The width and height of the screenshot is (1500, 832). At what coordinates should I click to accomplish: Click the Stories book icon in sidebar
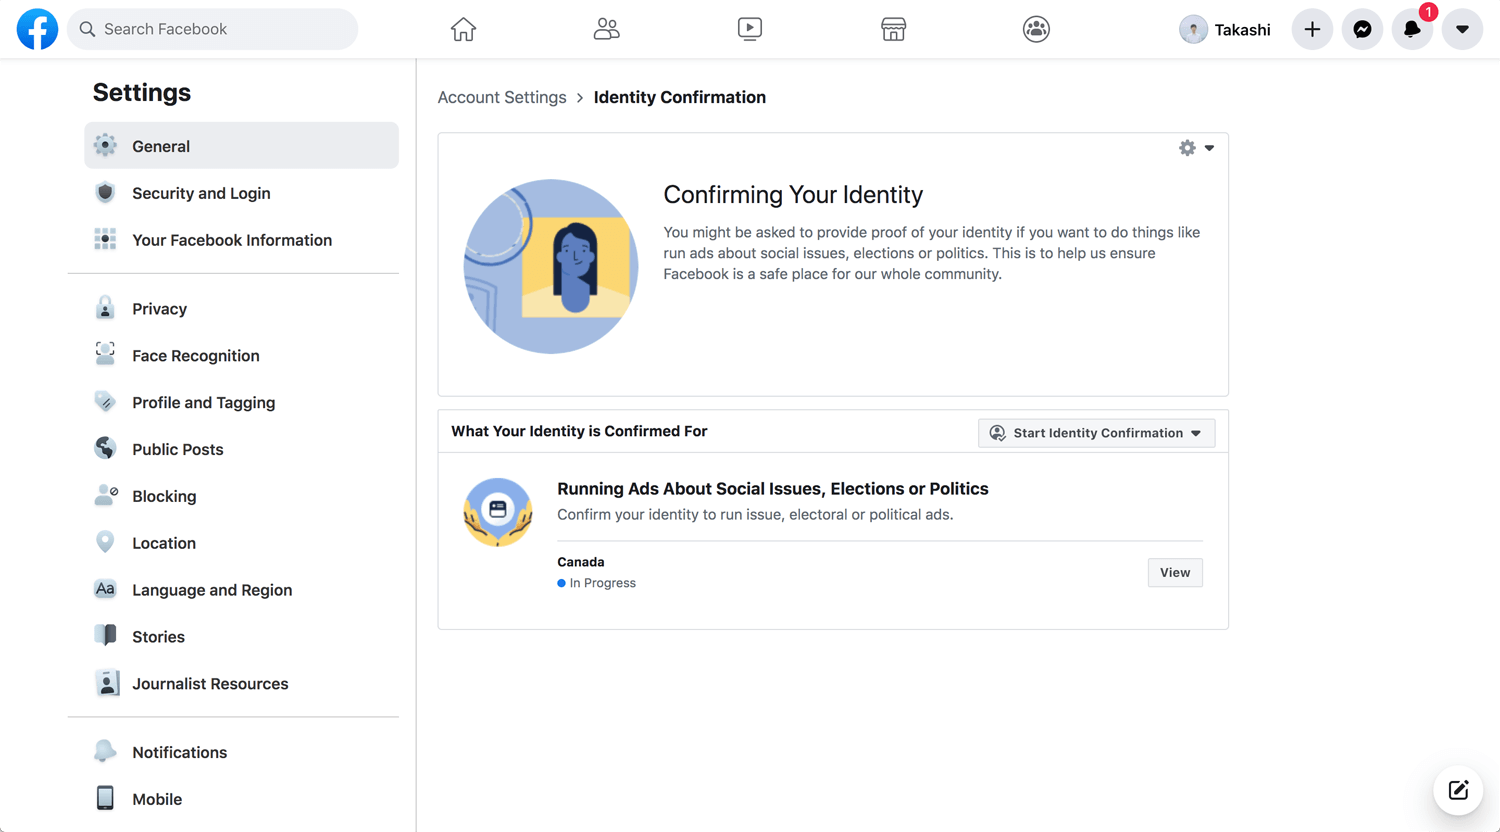point(105,636)
